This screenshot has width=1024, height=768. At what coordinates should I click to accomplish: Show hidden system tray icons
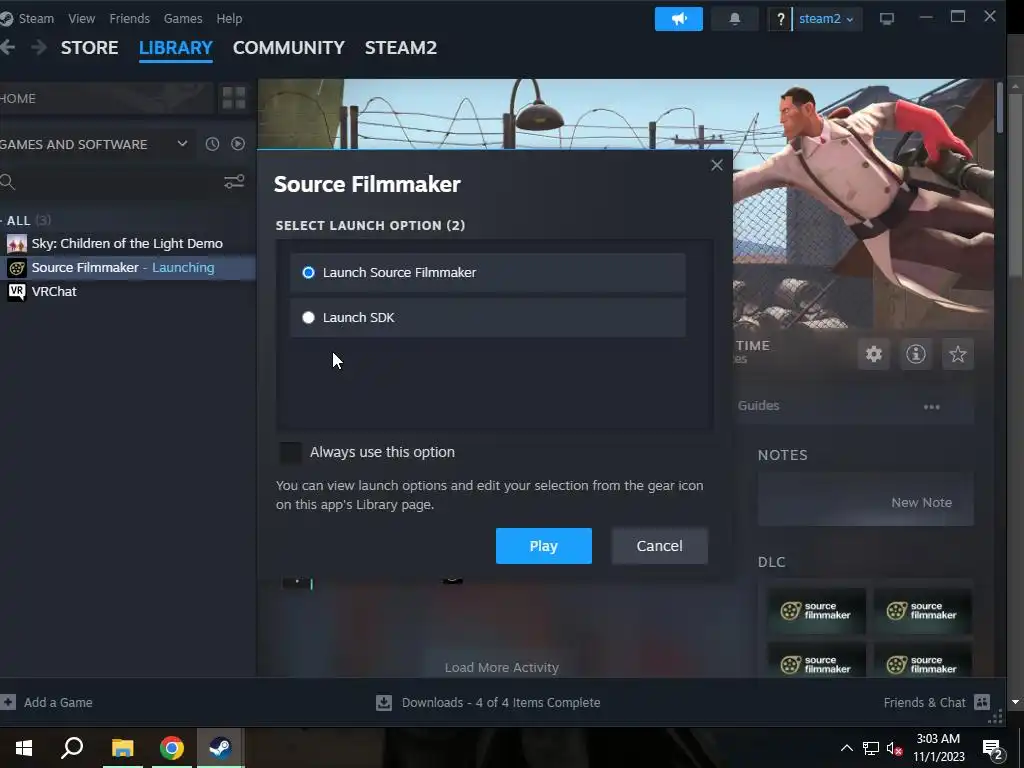(846, 748)
